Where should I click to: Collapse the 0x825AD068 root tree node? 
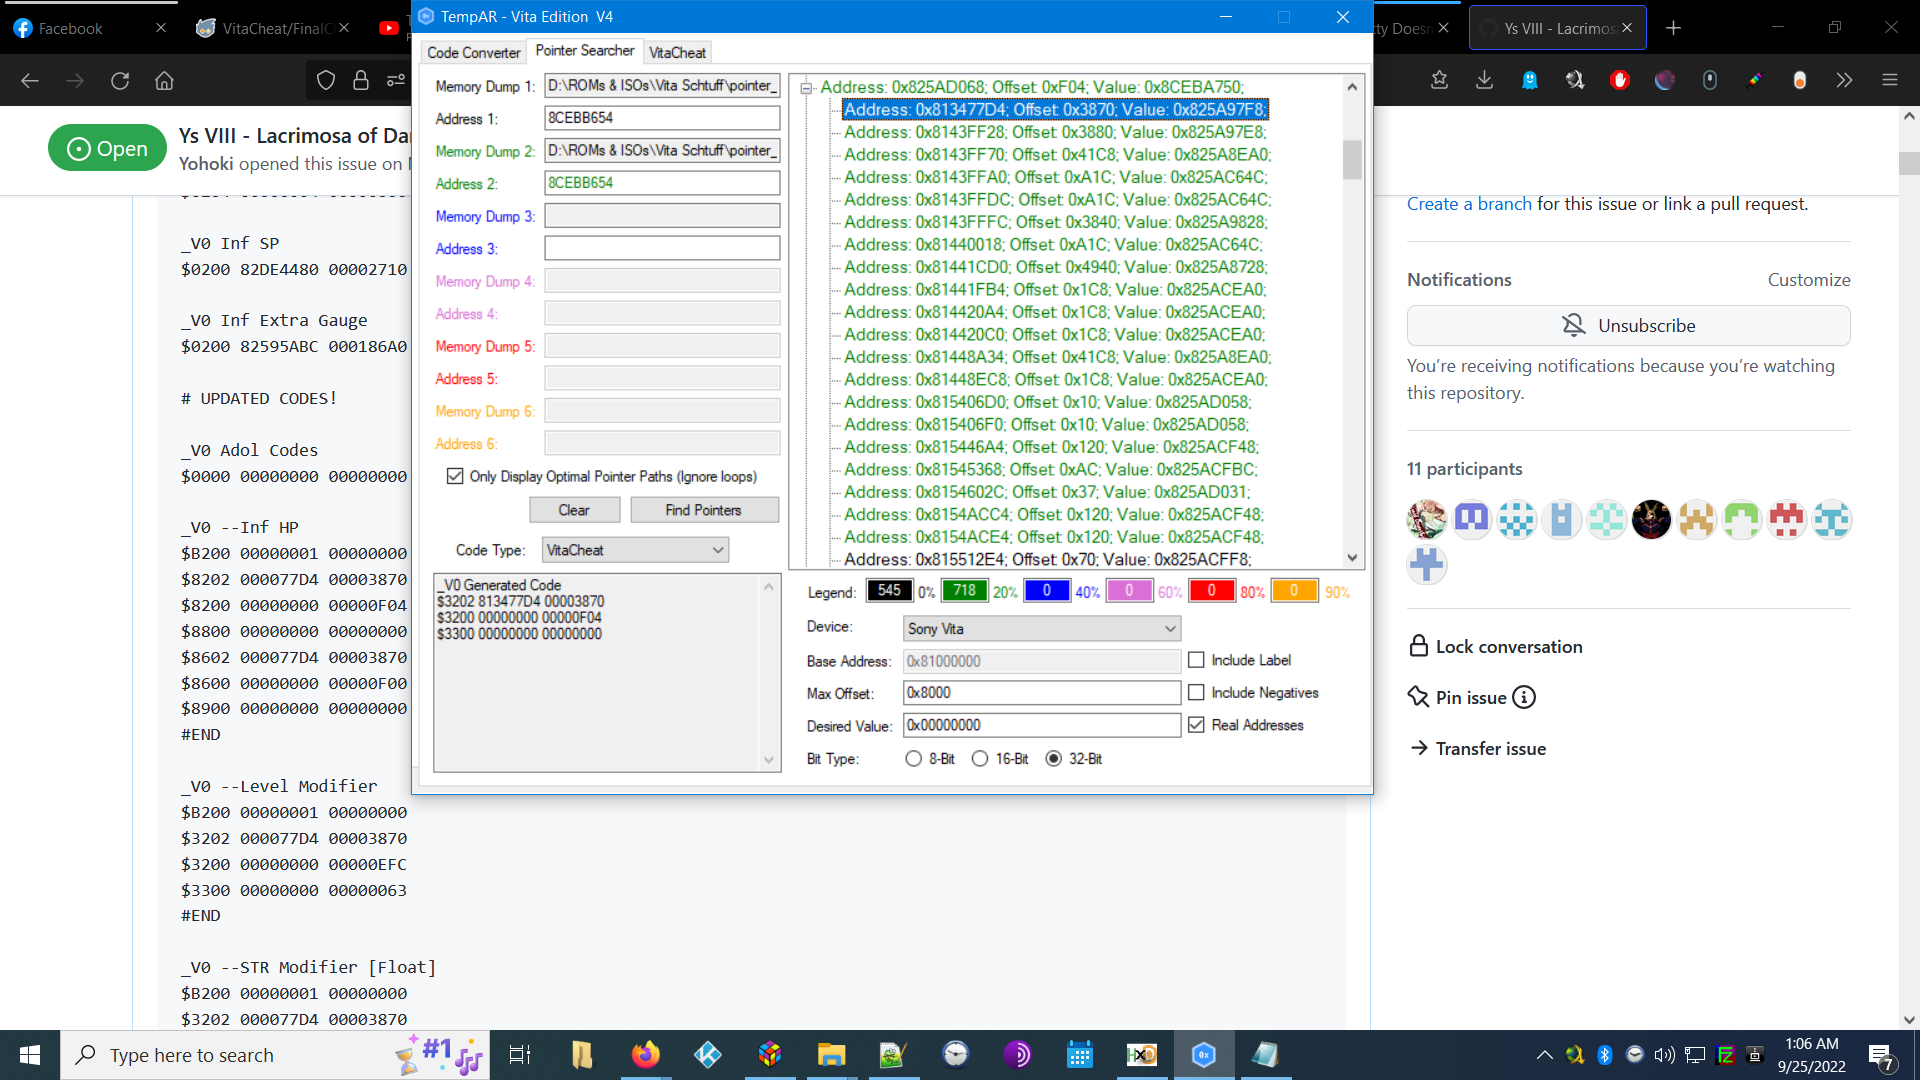[x=806, y=88]
